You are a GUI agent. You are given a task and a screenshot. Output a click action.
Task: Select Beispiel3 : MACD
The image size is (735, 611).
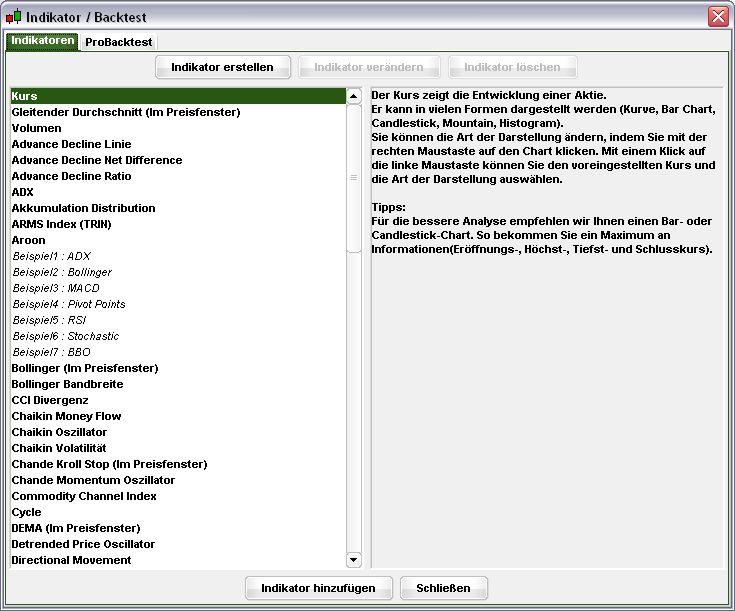(x=178, y=288)
